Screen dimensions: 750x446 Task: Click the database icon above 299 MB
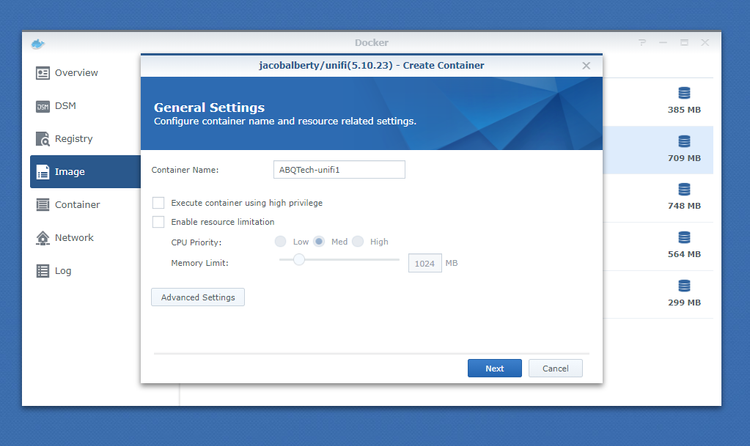pos(684,286)
